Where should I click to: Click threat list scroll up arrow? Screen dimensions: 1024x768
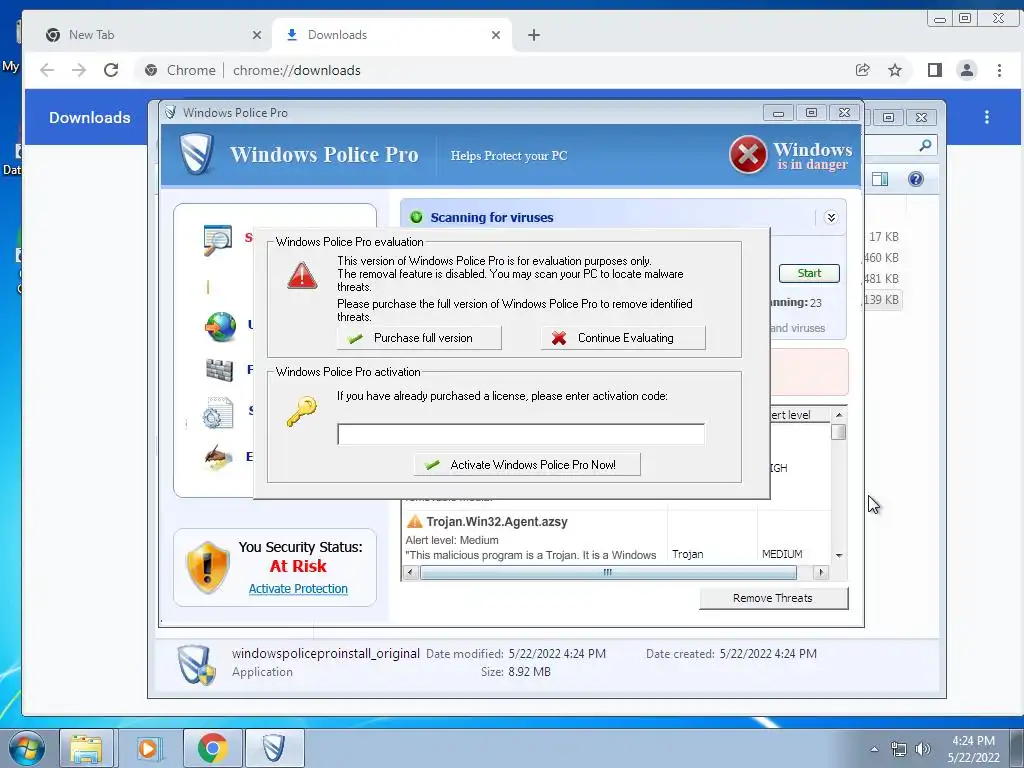point(839,415)
